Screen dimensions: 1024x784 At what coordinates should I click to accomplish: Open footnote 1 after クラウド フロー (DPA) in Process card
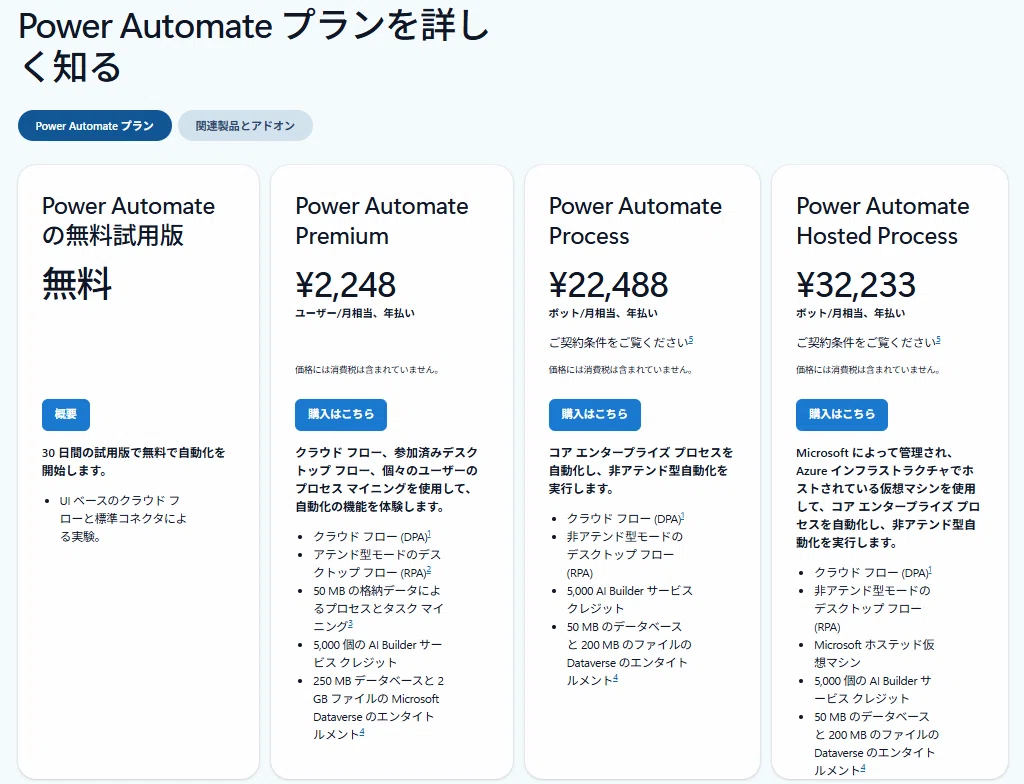(x=682, y=516)
